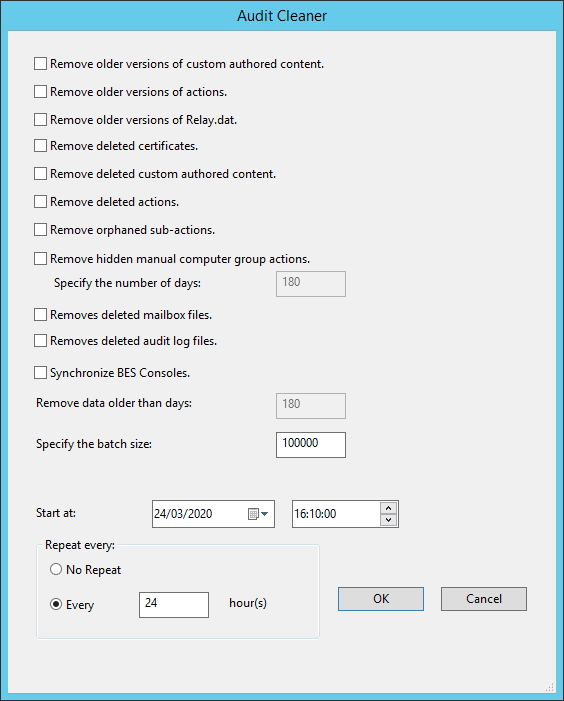Select the Every hours radio button
564x701 pixels.
click(56, 604)
